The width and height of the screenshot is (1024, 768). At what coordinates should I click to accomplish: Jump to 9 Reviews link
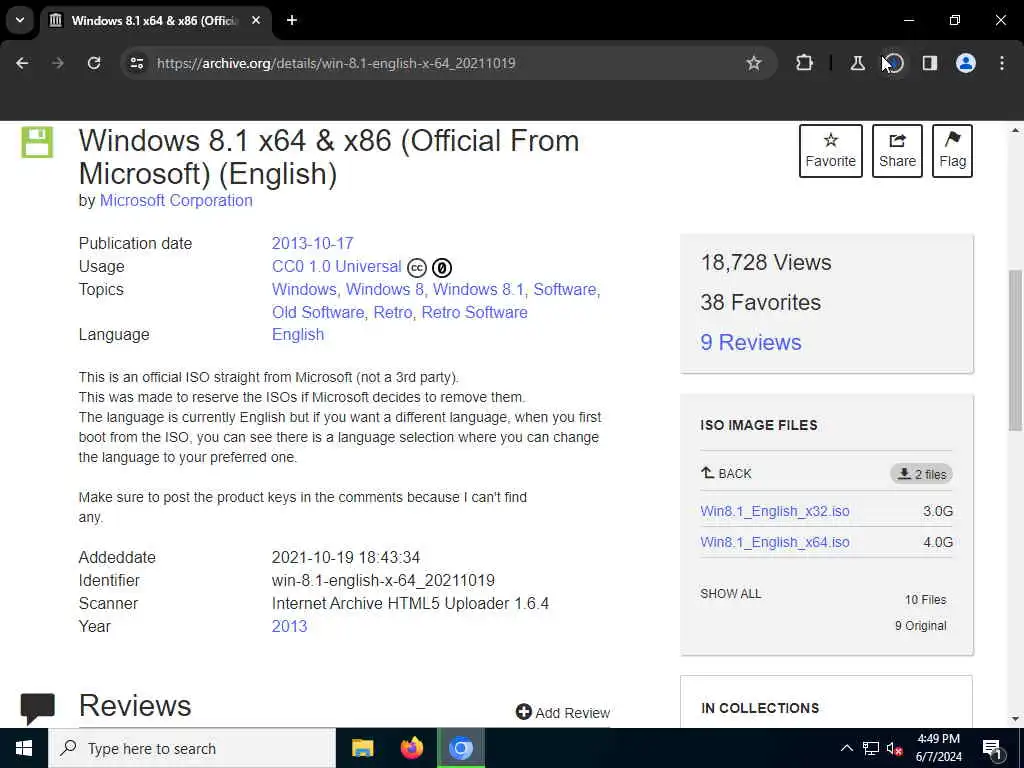[x=750, y=342]
